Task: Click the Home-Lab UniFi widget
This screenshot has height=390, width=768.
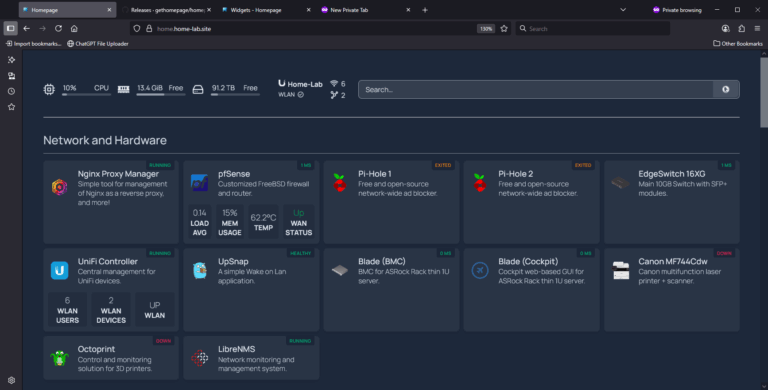Action: [312, 89]
